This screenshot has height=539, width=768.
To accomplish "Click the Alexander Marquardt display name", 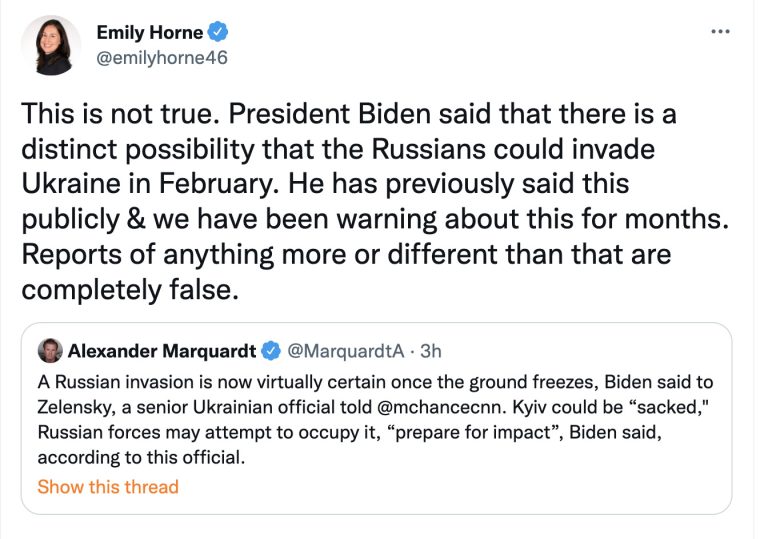I will tap(161, 351).
